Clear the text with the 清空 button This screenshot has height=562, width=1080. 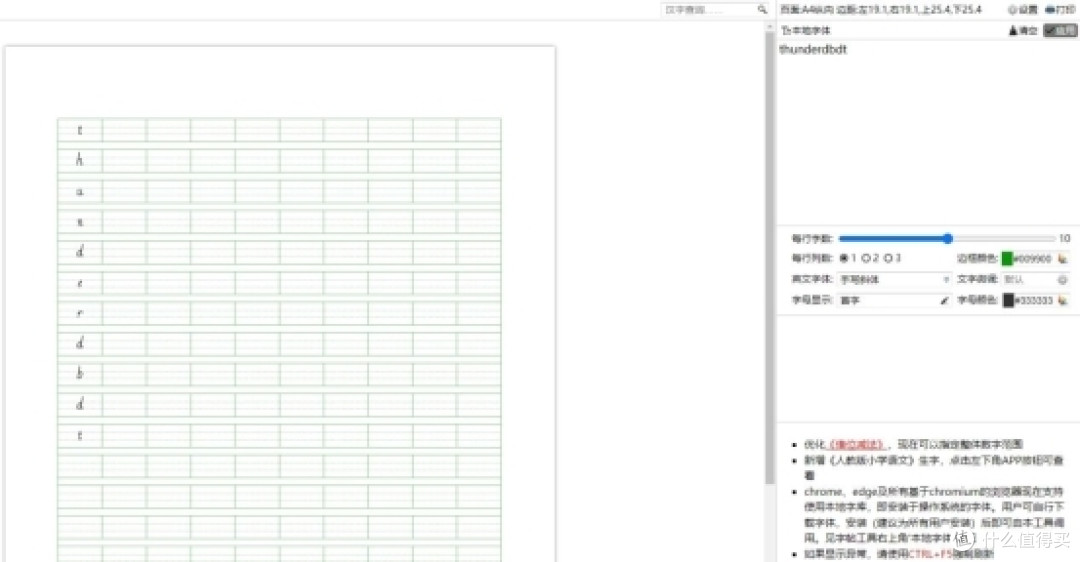pos(1023,30)
